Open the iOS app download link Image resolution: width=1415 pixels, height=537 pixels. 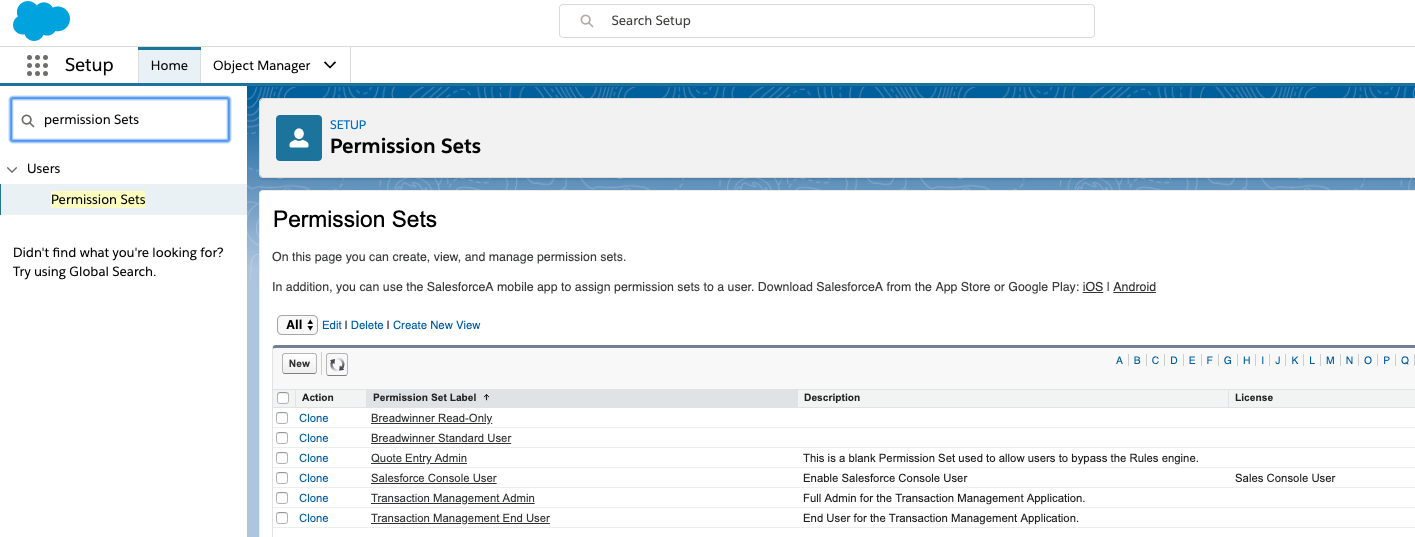pos(1093,287)
